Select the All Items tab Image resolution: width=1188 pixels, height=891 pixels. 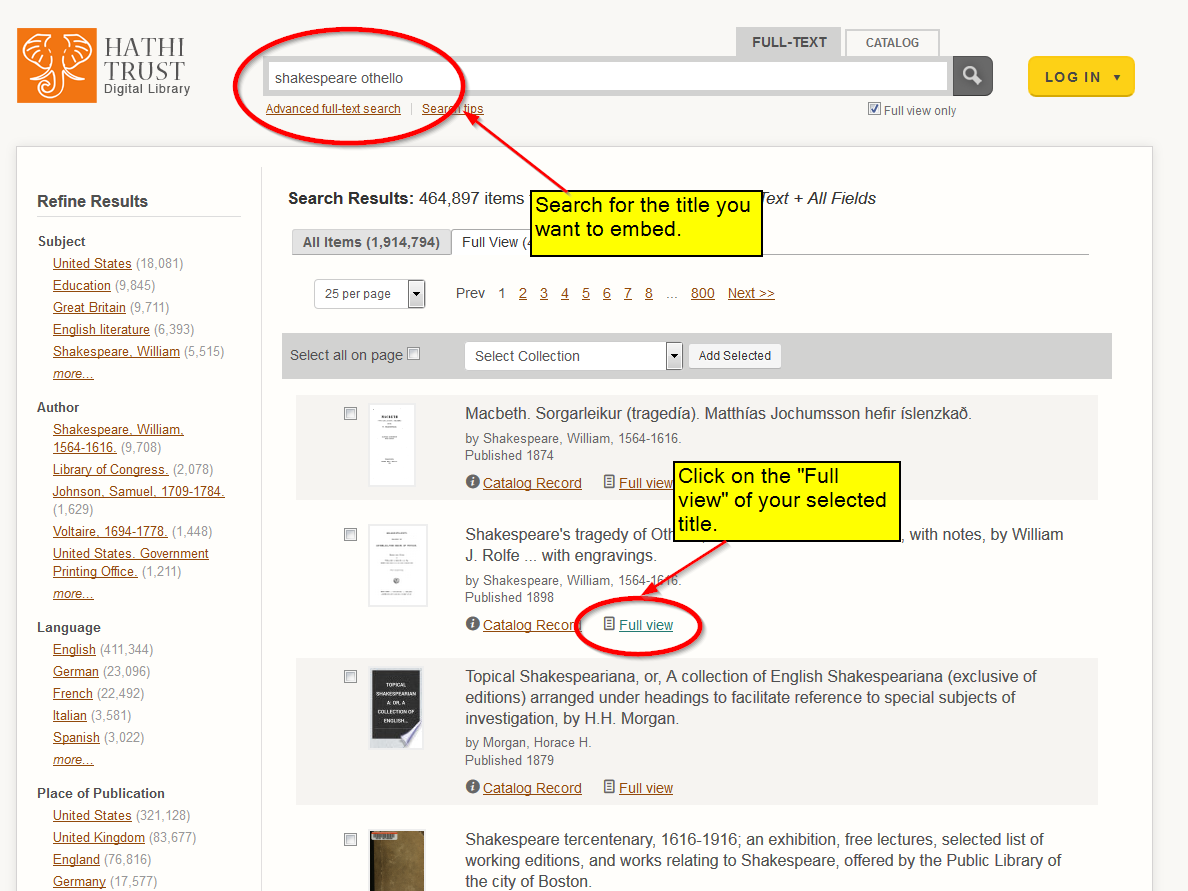(x=371, y=242)
